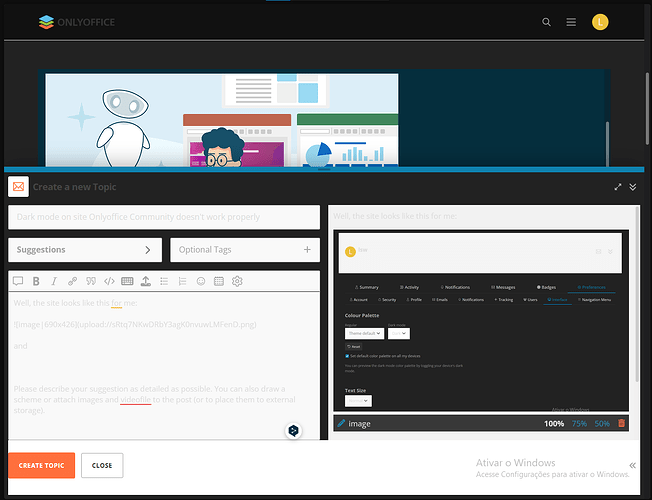Set image preview scale to 75%
652x500 pixels.
[579, 424]
